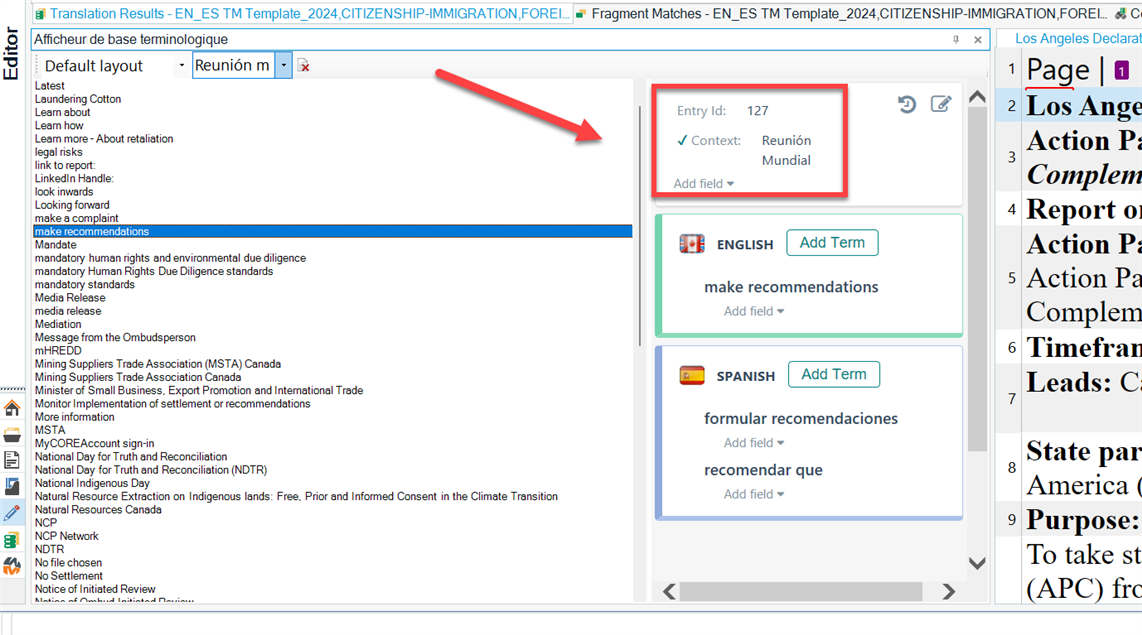Click Add Term for English
The width and height of the screenshot is (1142, 635).
click(832, 242)
